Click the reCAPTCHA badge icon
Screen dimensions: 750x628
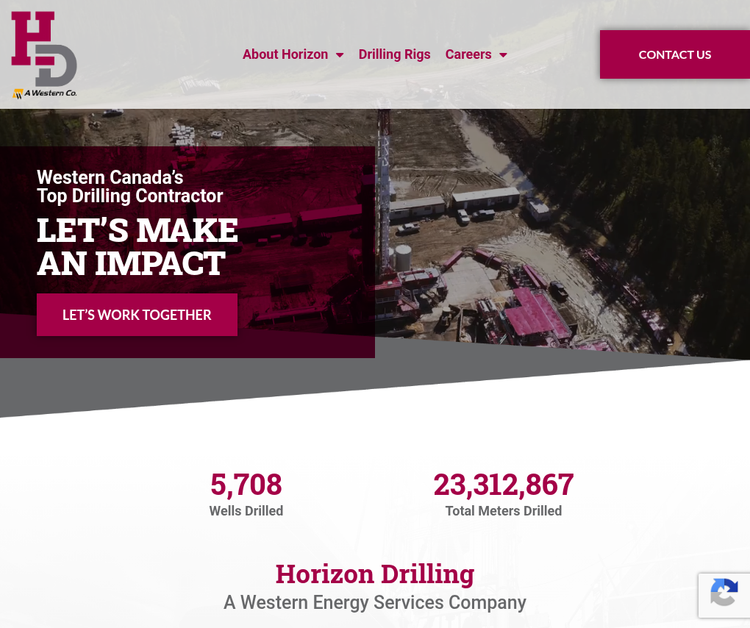tap(724, 593)
